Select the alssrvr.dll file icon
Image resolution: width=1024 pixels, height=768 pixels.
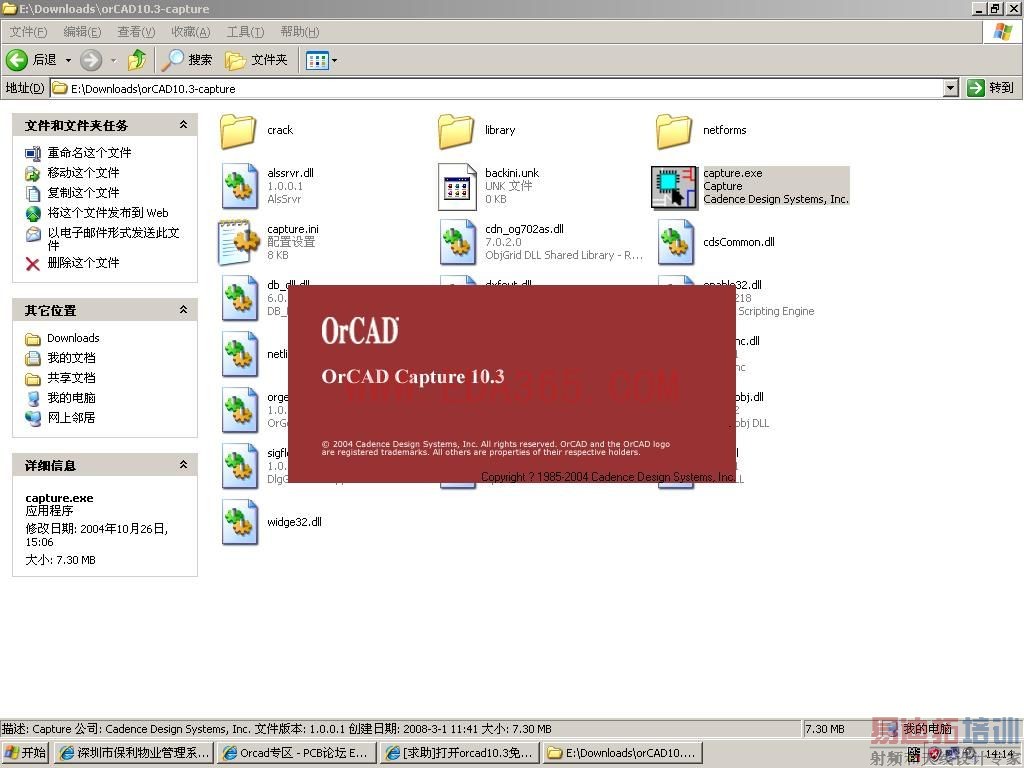(239, 187)
